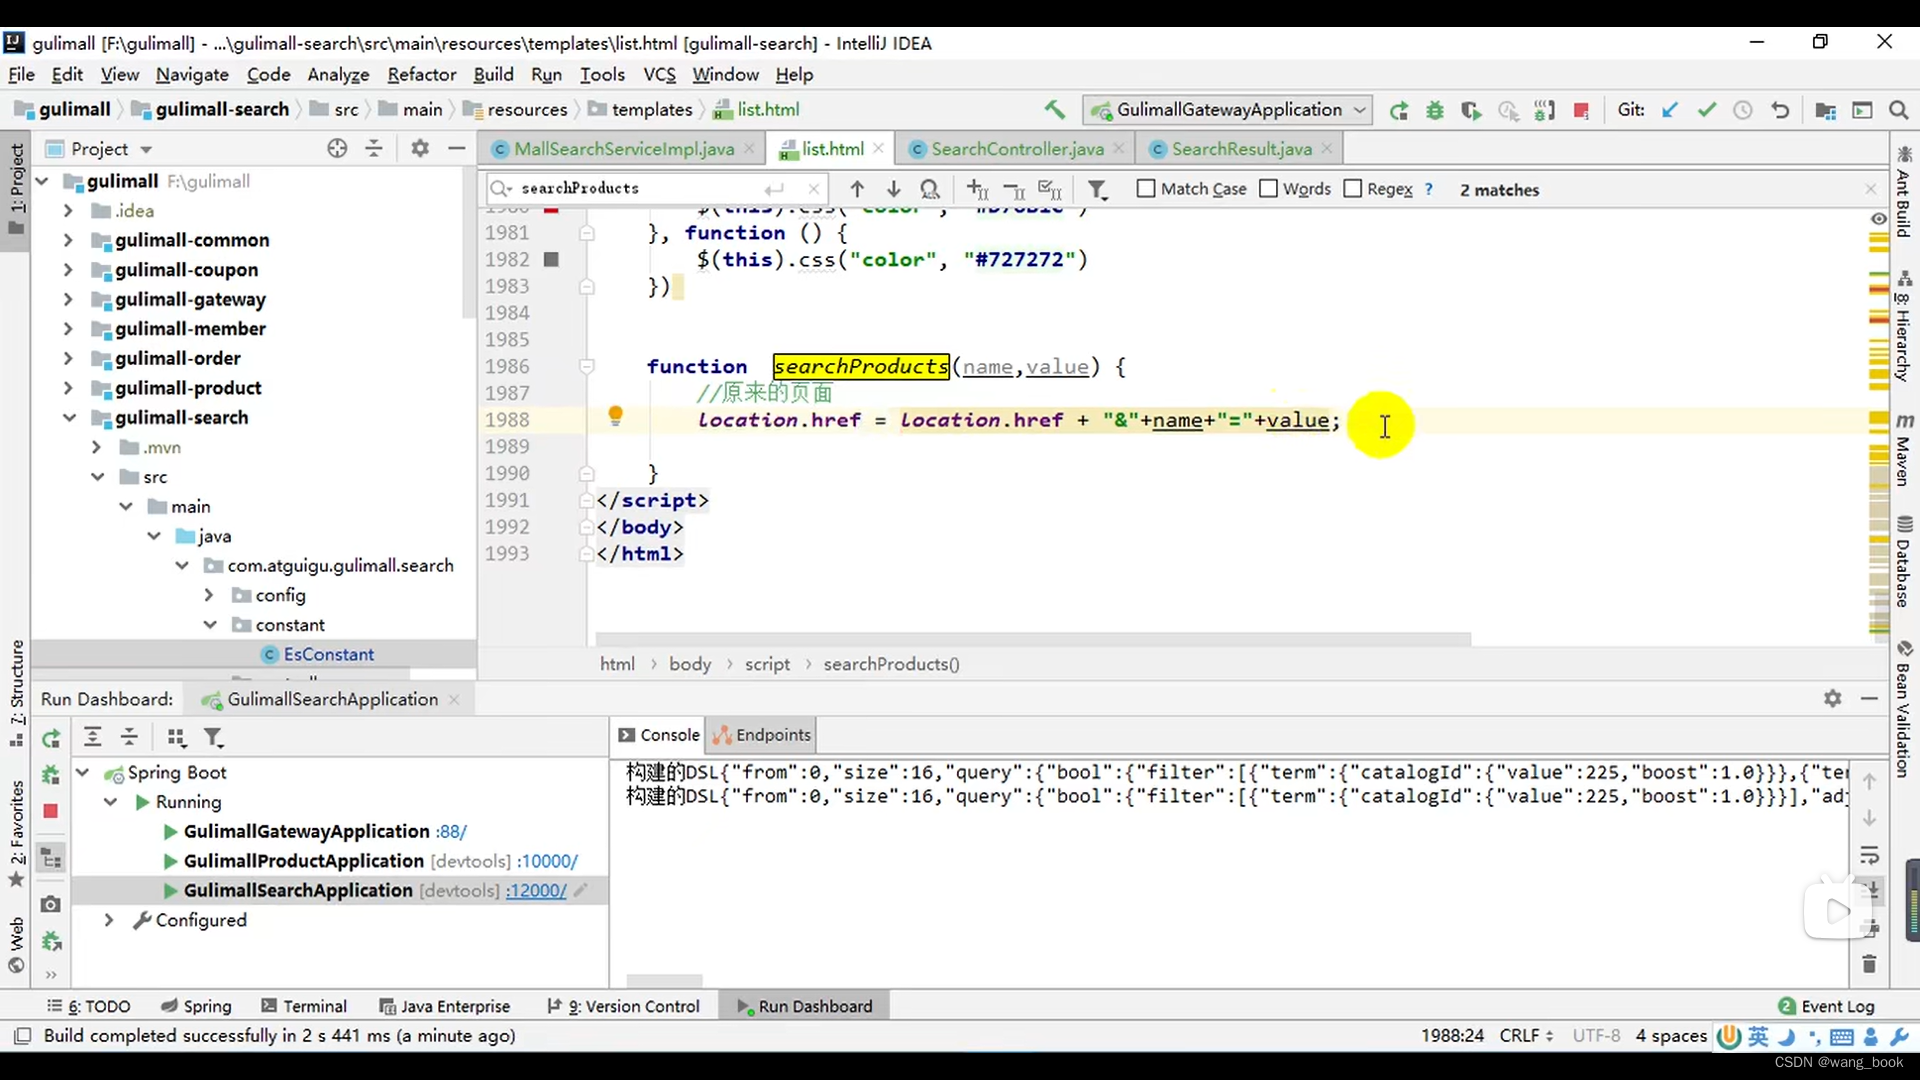Viewport: 1920px width, 1080px height.
Task: Open Run Dashboard settings gear
Action: (x=1832, y=699)
